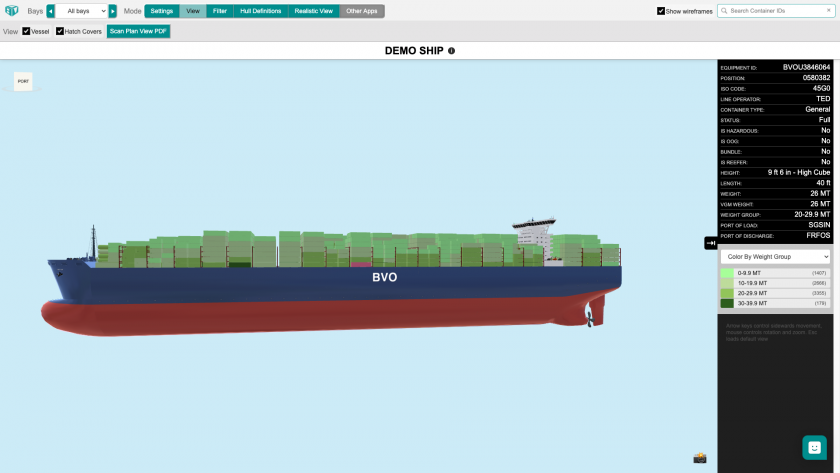Switch to the Filter mode tab
Screen dimensions: 840x473
tap(220, 11)
